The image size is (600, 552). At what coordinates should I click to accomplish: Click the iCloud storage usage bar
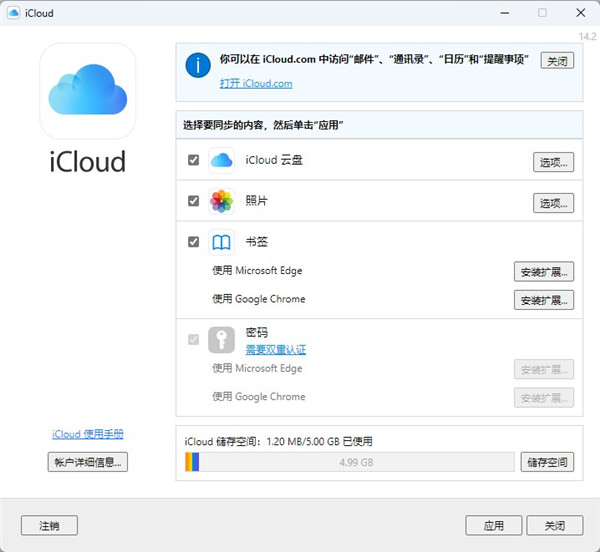[350, 462]
